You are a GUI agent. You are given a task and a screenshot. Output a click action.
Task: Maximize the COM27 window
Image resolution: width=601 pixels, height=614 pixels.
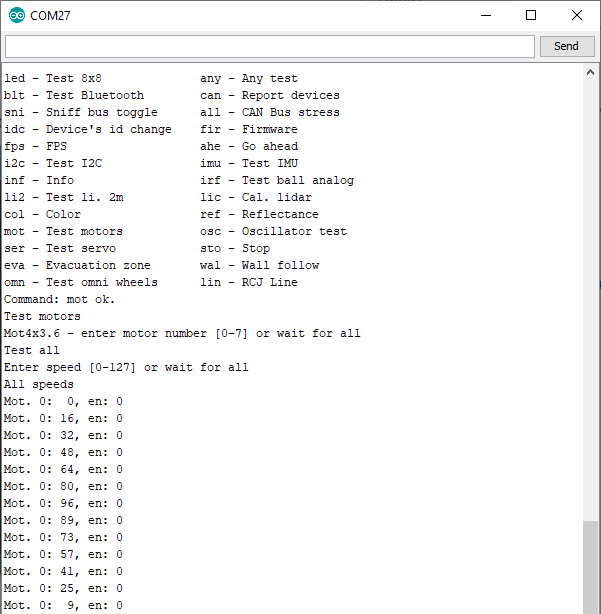click(x=531, y=16)
